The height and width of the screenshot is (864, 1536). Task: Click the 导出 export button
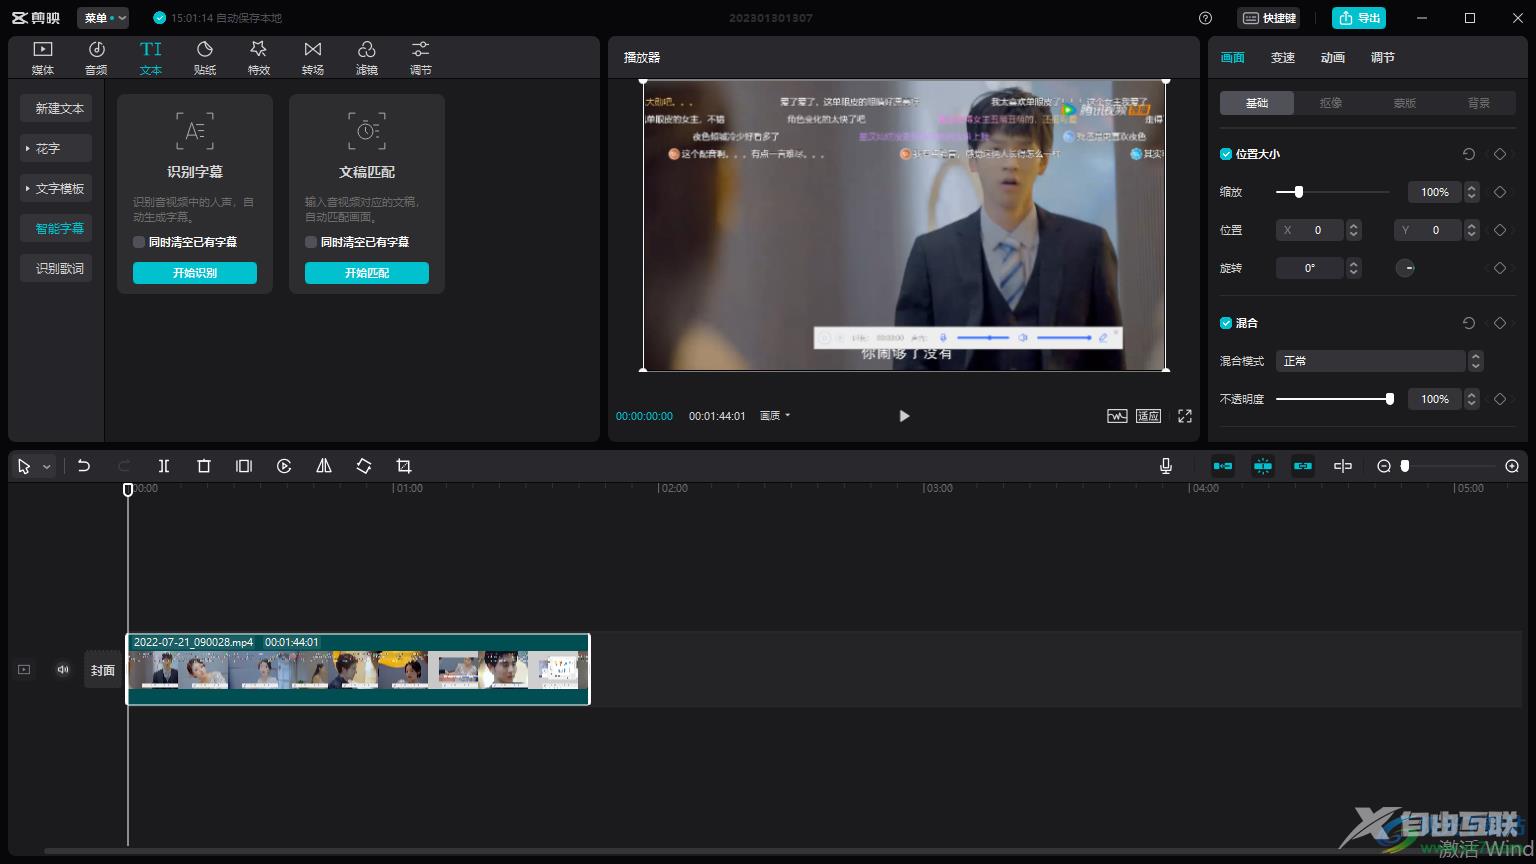(x=1359, y=18)
